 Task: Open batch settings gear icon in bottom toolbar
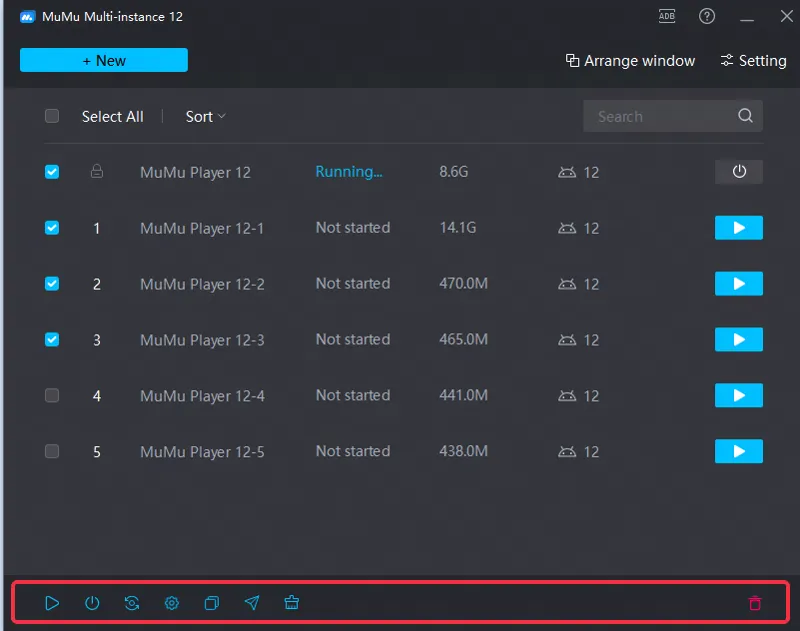pyautogui.click(x=172, y=603)
